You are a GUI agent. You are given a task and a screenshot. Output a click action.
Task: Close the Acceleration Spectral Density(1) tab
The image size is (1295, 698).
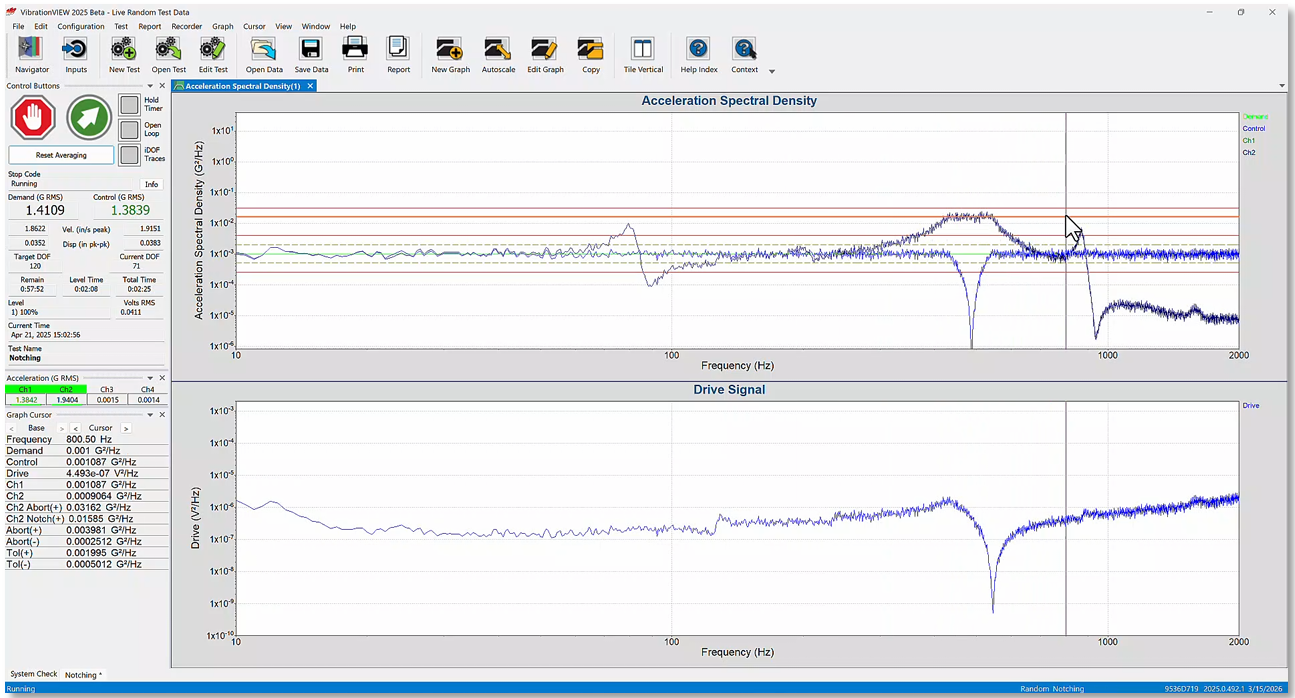coord(310,86)
